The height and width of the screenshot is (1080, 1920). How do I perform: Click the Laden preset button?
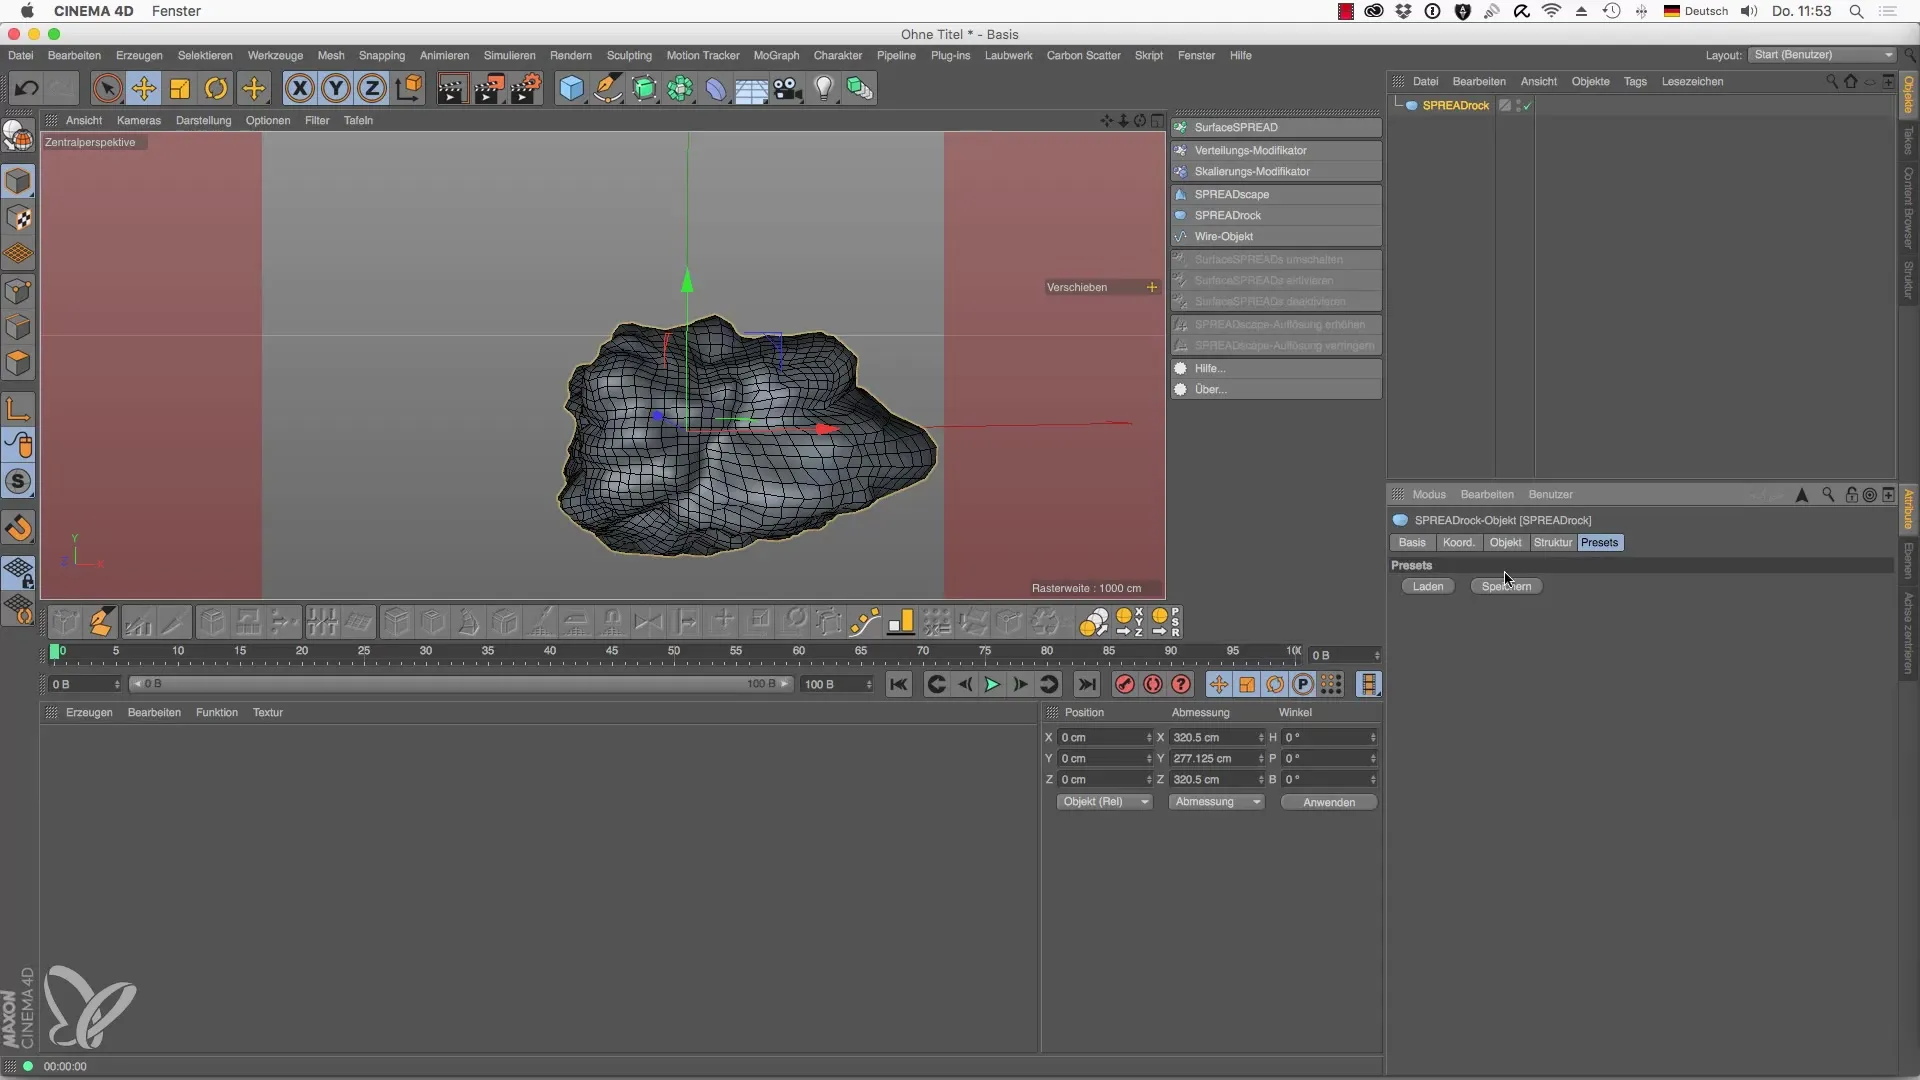pyautogui.click(x=1428, y=587)
